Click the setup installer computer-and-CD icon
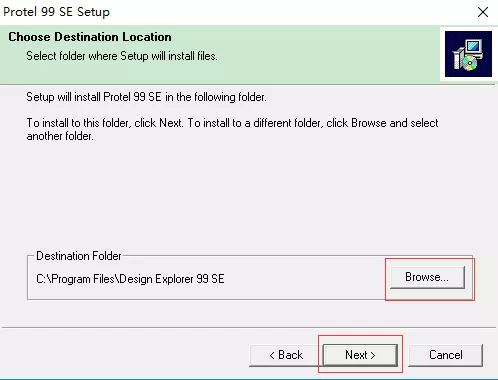 tap(468, 54)
